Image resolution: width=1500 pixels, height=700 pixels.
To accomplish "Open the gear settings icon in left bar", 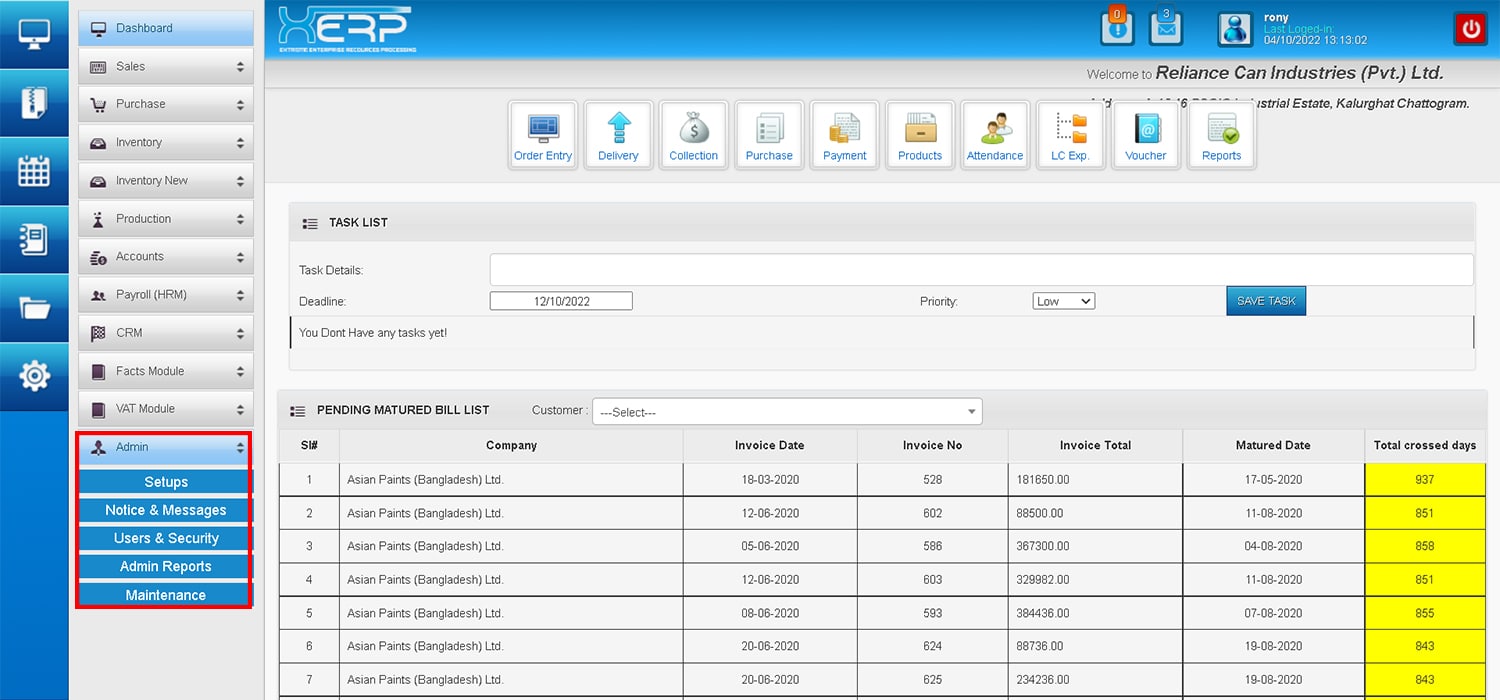I will 34,376.
